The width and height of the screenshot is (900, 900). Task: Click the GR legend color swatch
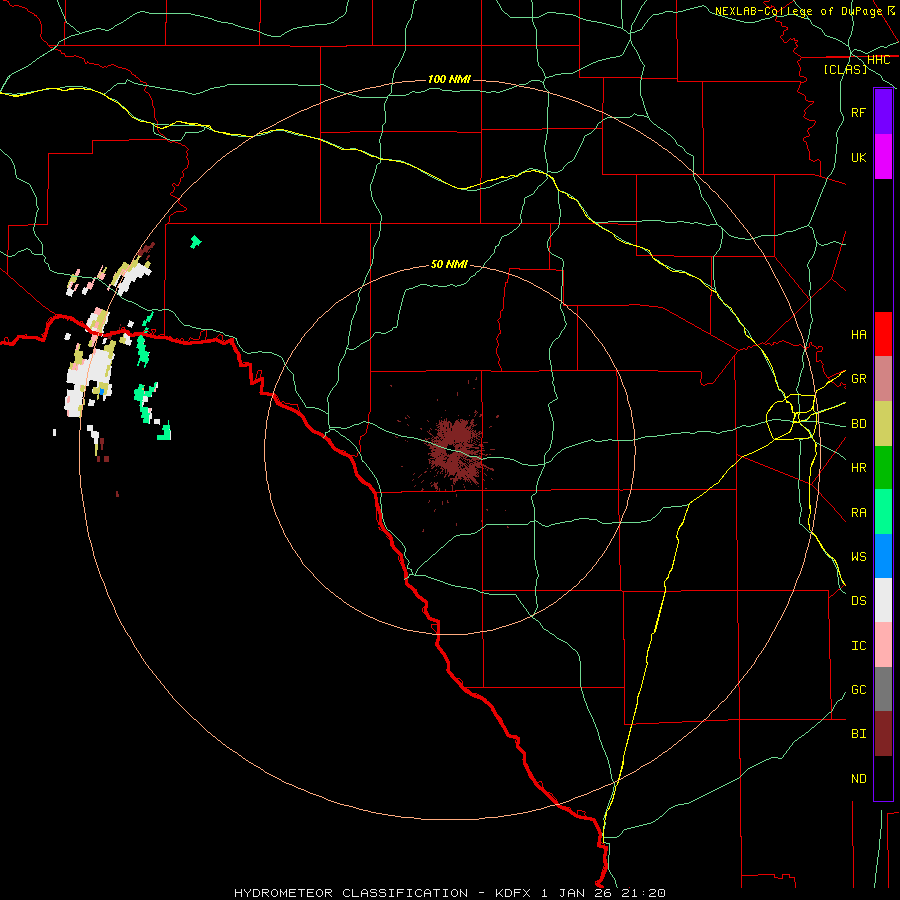point(883,379)
